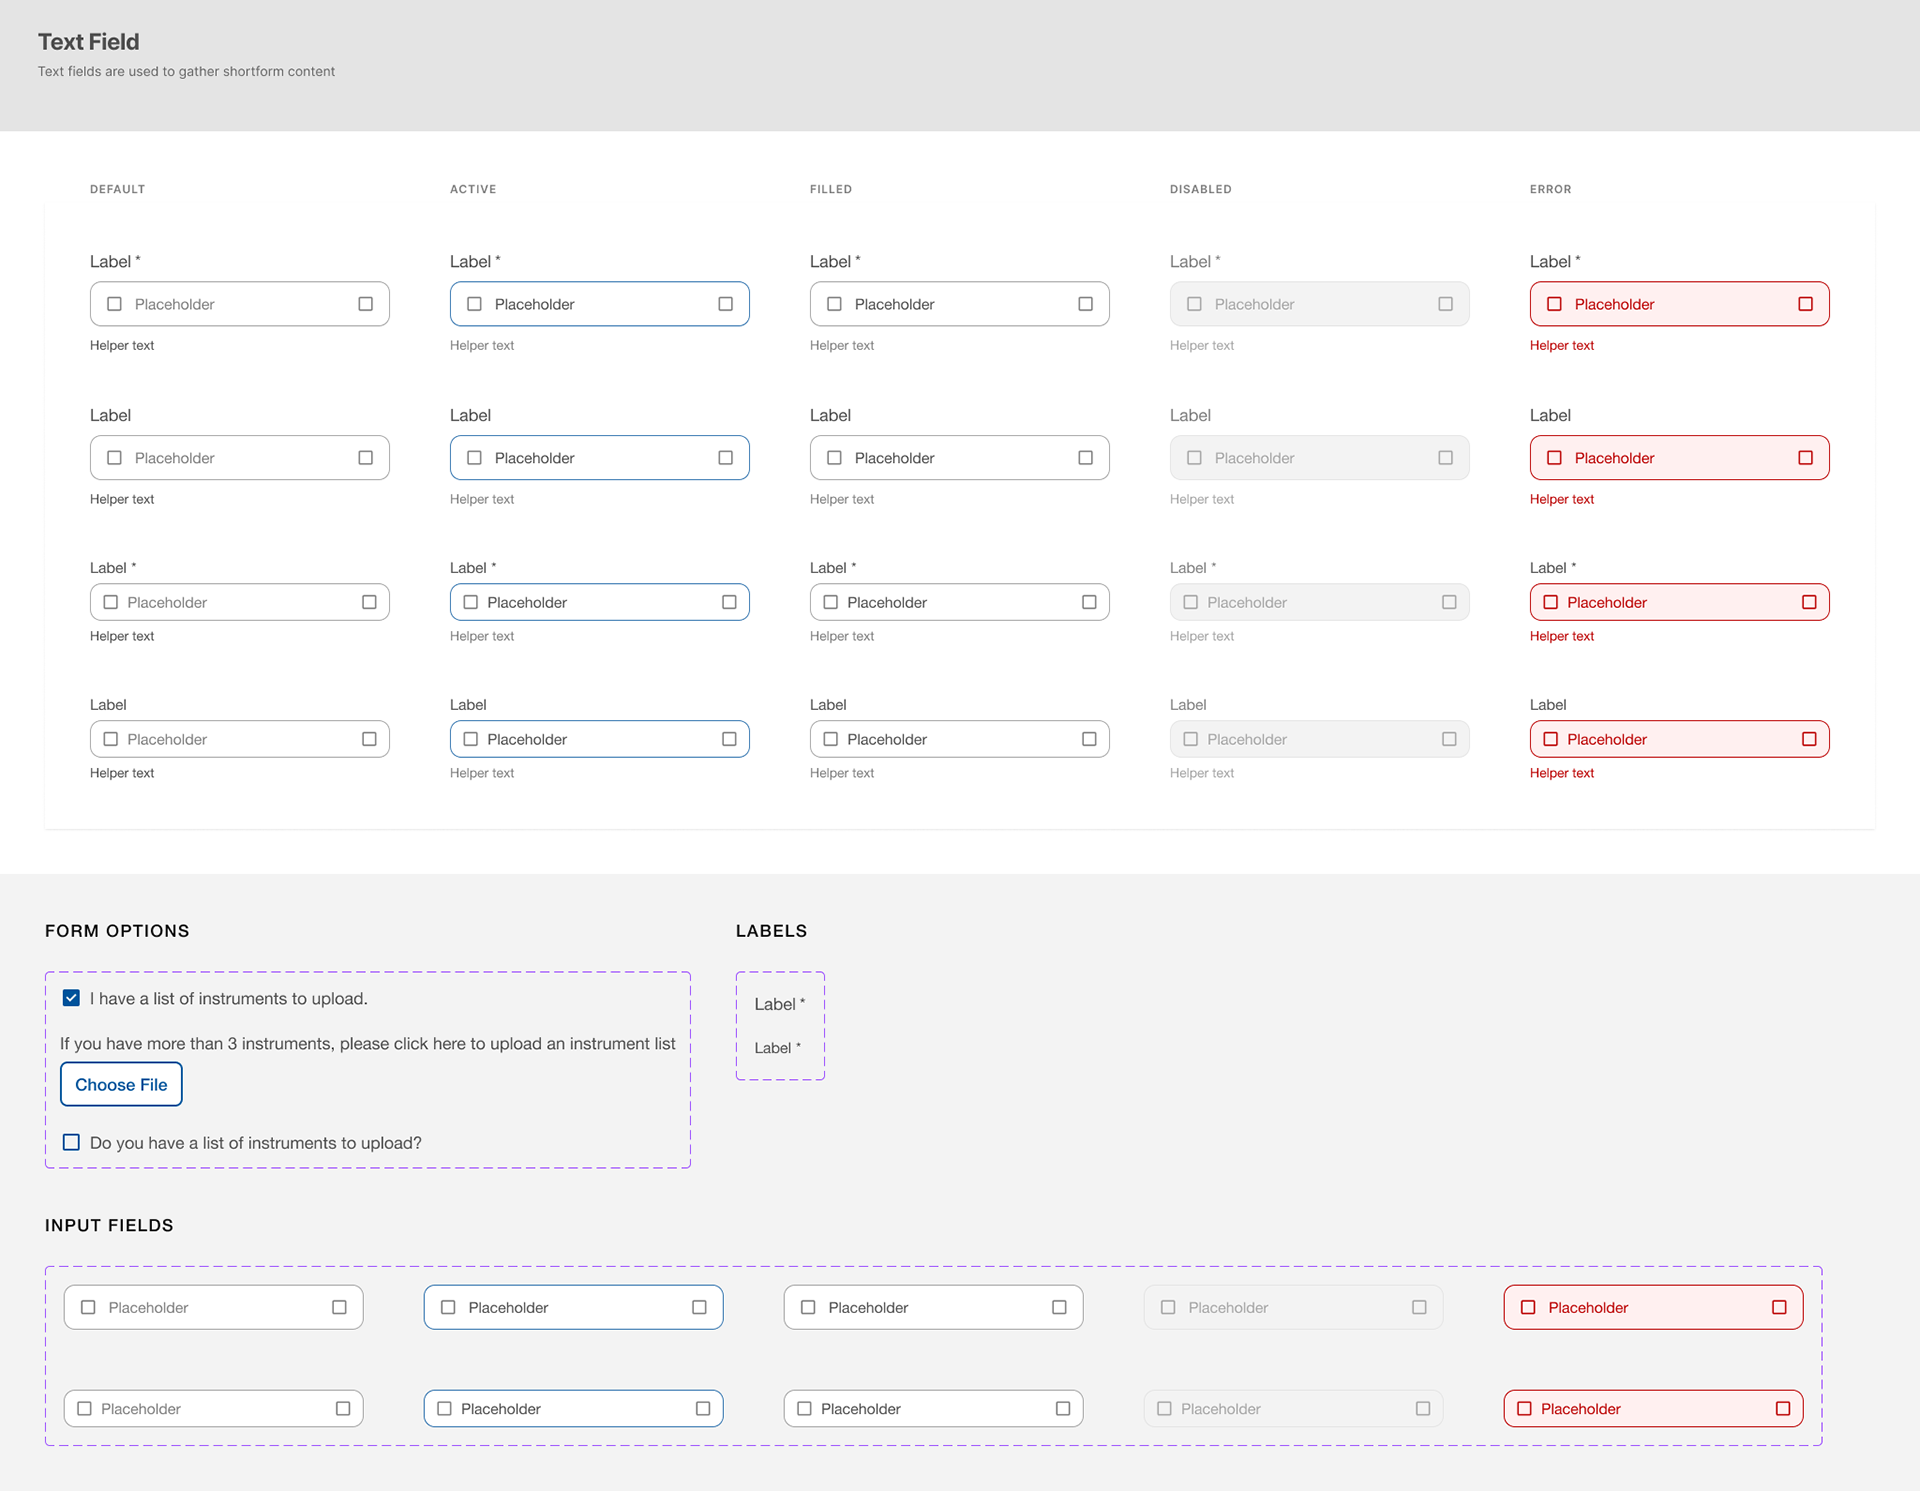This screenshot has height=1491, width=1920.
Task: Click the larger 'Label *' under LABELS section
Action: pyautogui.click(x=779, y=1004)
